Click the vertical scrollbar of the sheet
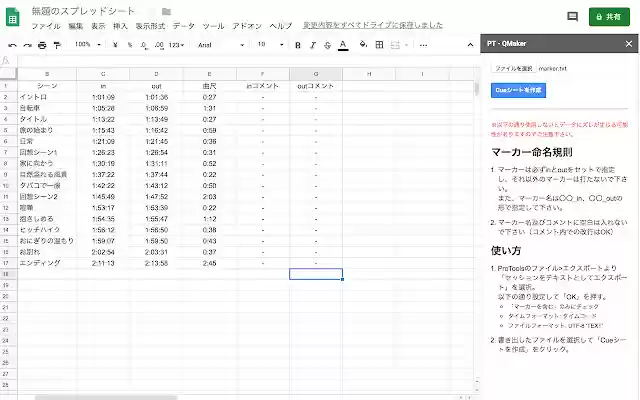640x400 pixels. (476, 89)
